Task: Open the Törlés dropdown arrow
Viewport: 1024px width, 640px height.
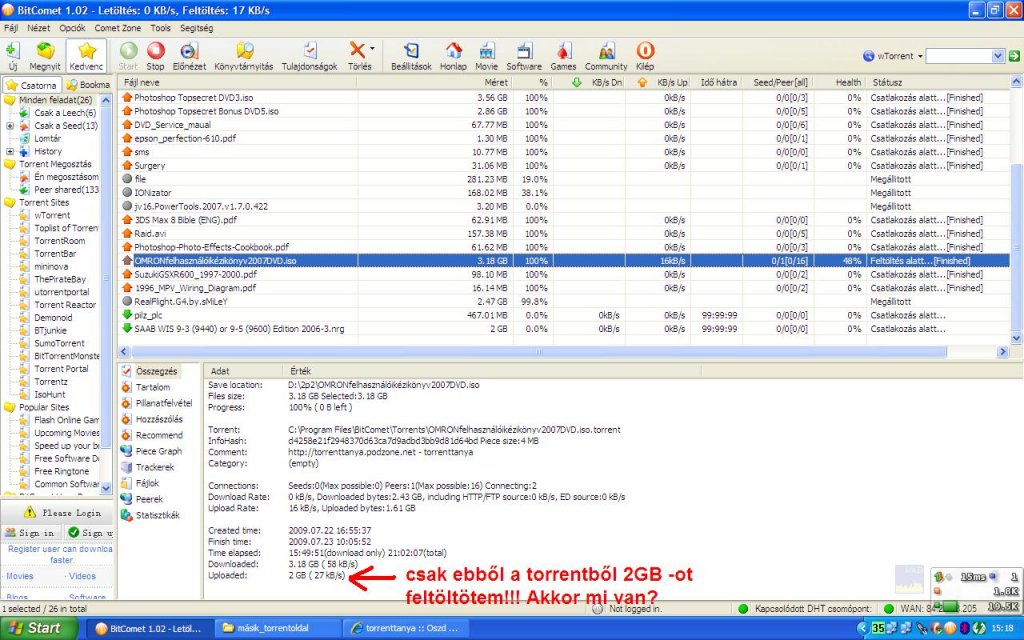Action: 372,49
